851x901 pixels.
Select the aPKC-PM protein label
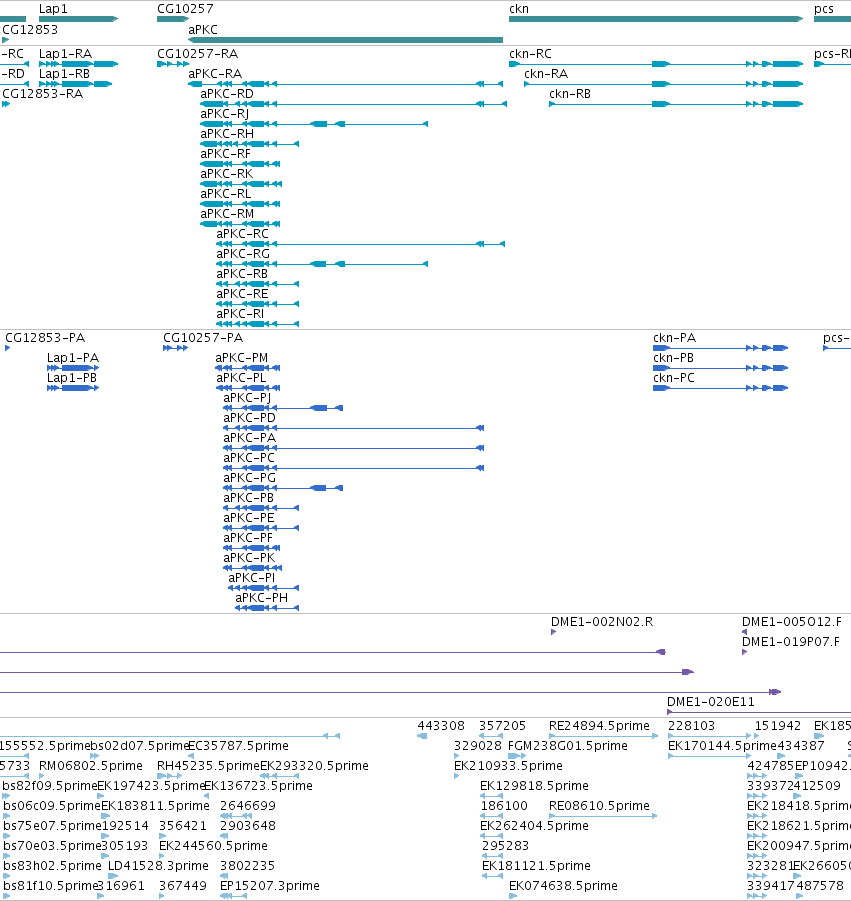[x=241, y=357]
